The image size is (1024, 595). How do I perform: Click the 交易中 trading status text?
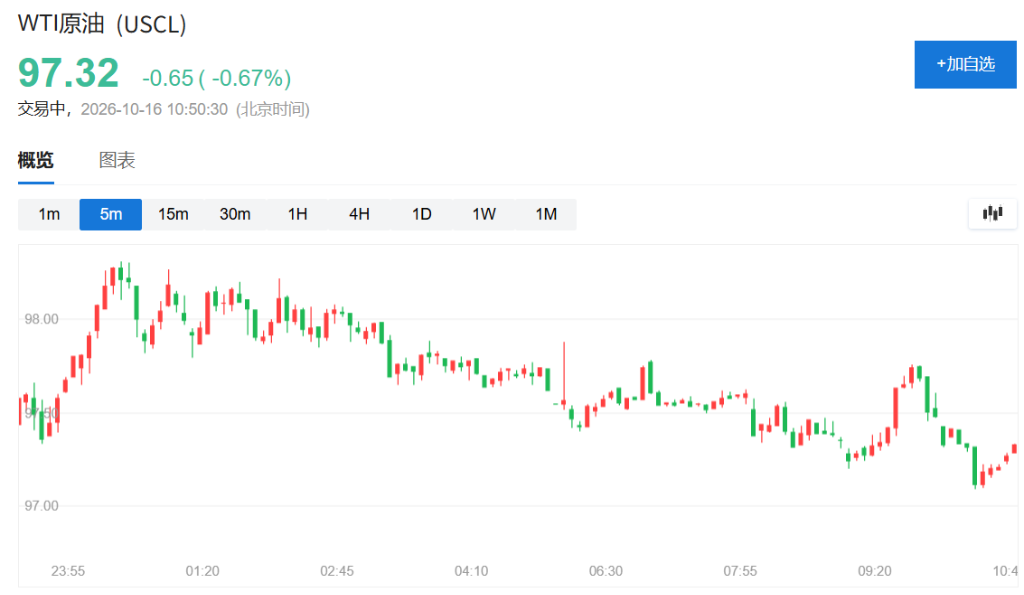pos(42,109)
